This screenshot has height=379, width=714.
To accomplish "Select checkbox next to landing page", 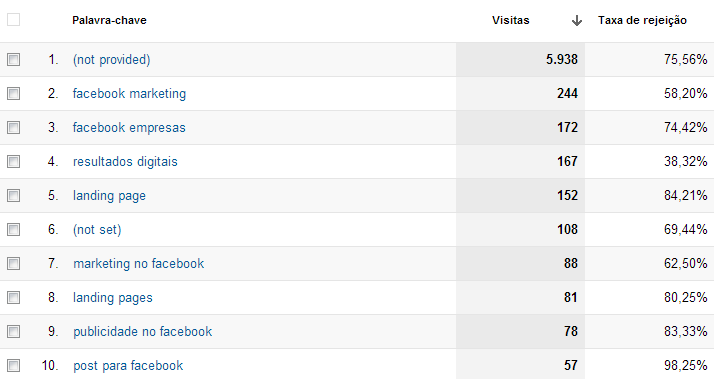I will (x=14, y=195).
